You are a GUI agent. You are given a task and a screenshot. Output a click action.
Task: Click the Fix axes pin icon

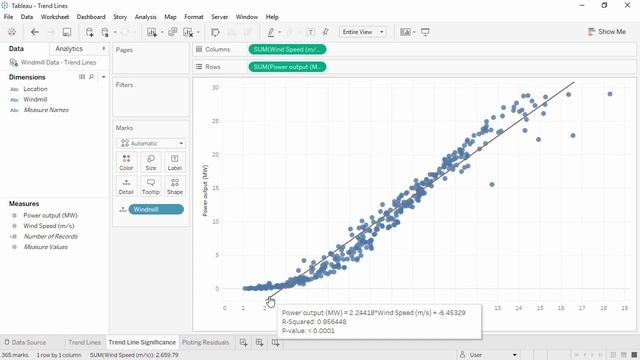click(x=326, y=32)
